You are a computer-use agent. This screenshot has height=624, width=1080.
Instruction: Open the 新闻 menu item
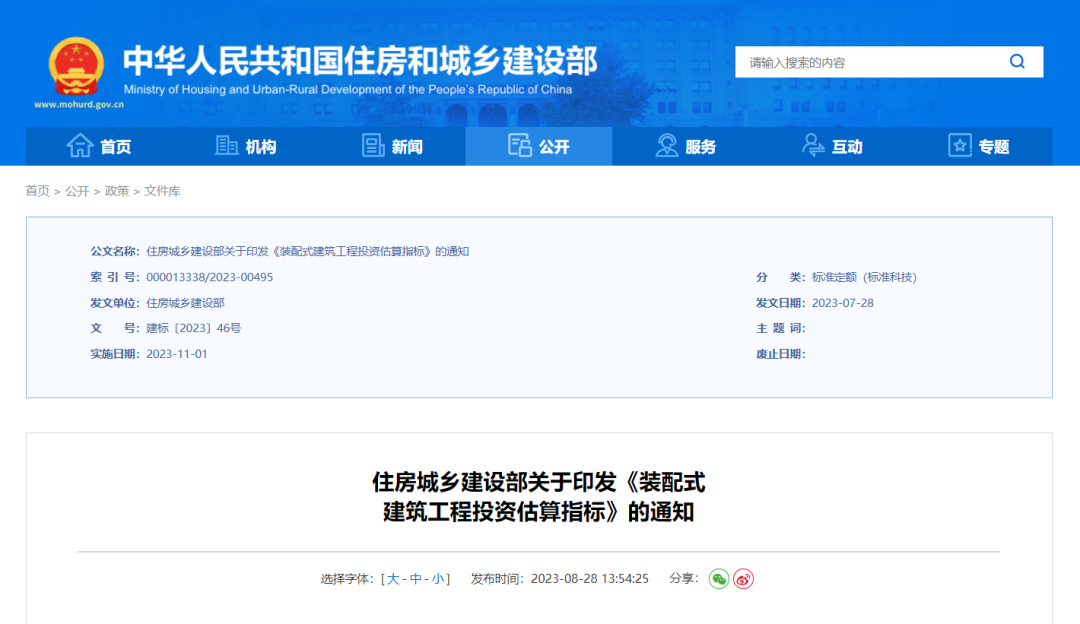[x=401, y=145]
